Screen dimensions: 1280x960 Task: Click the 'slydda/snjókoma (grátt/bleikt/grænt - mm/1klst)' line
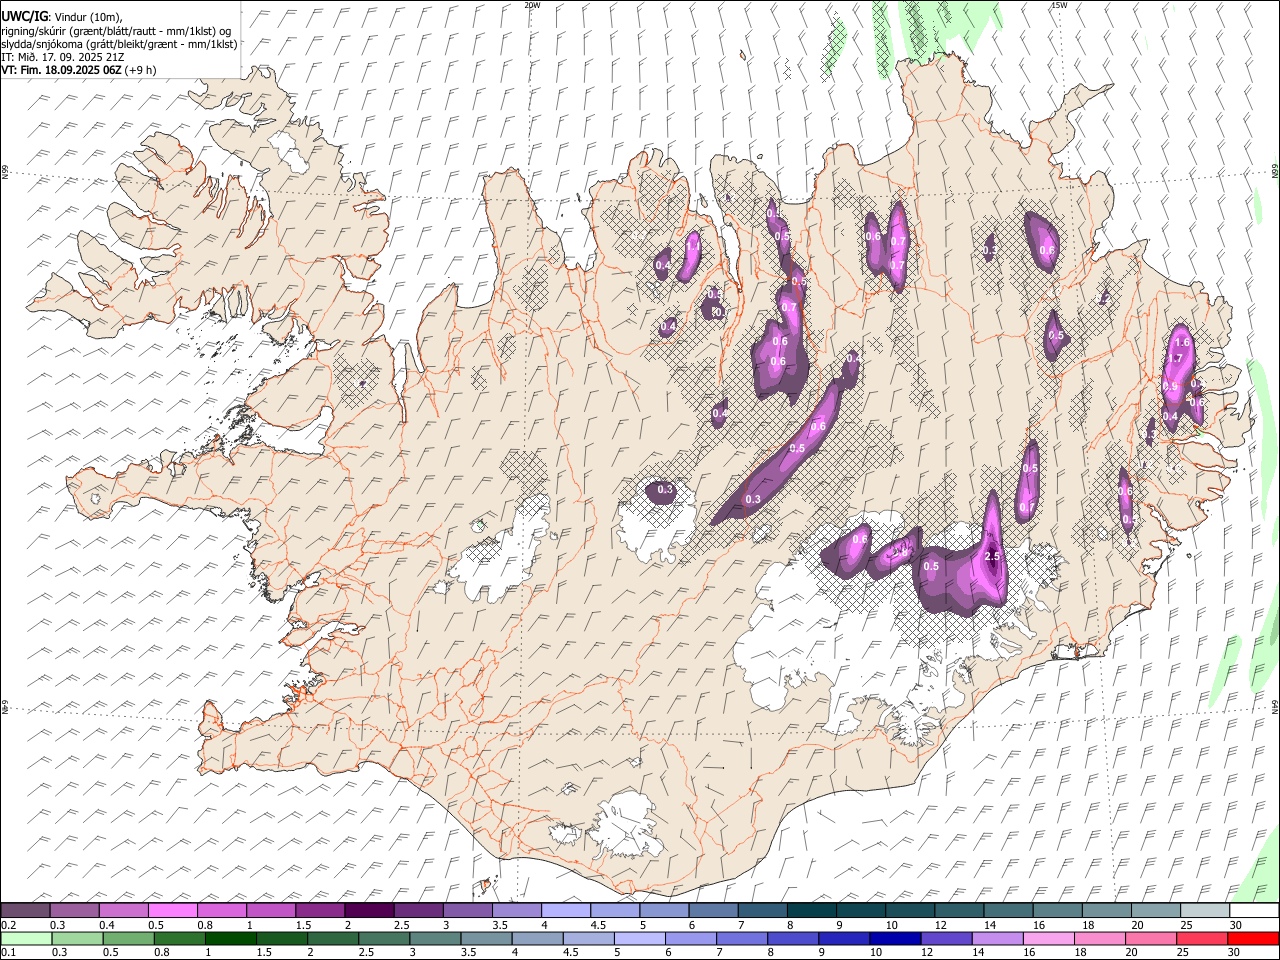119,44
